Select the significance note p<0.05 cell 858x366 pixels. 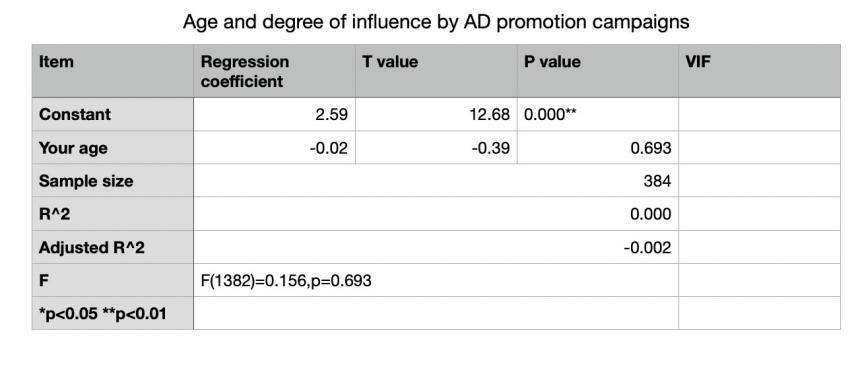click(113, 313)
